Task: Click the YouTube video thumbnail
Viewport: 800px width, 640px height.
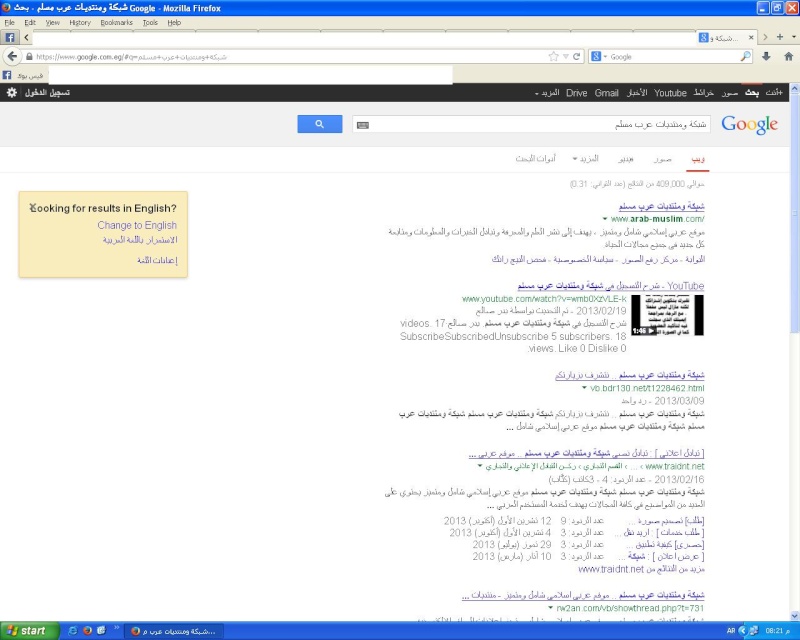Action: click(667, 315)
